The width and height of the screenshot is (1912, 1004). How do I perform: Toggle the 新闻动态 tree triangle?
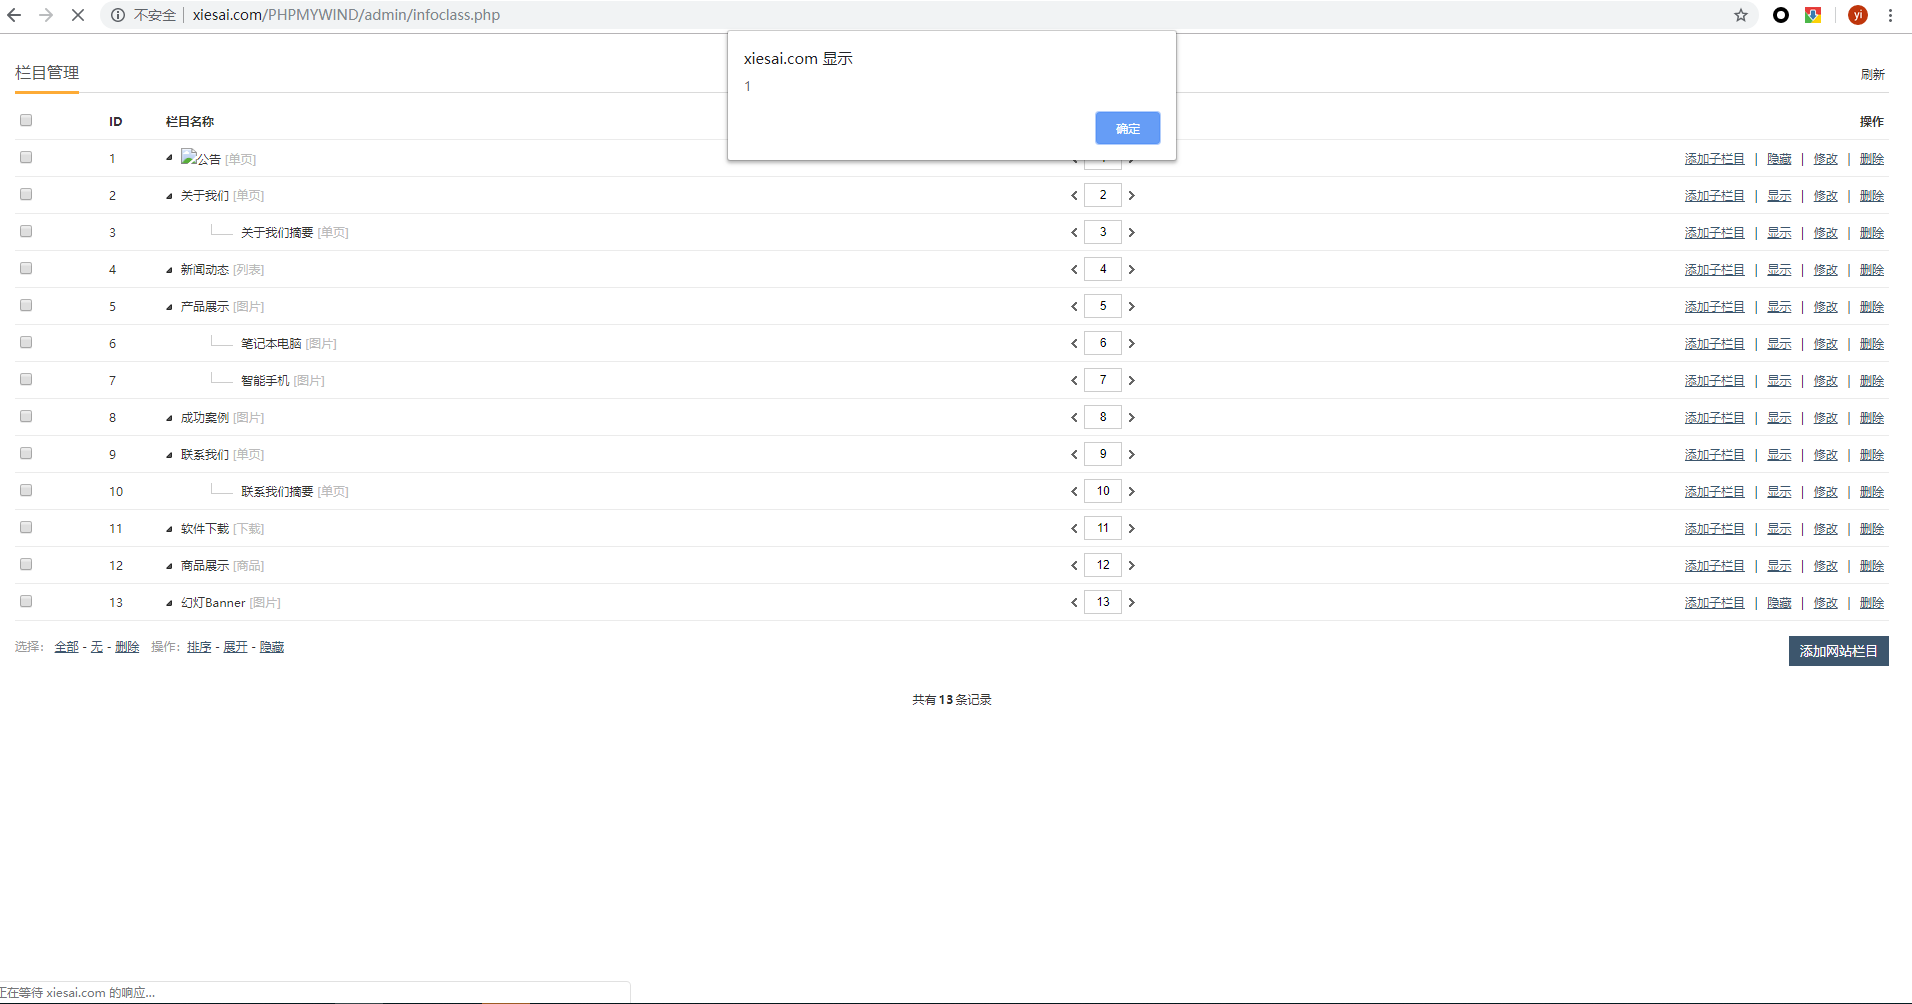tap(169, 270)
